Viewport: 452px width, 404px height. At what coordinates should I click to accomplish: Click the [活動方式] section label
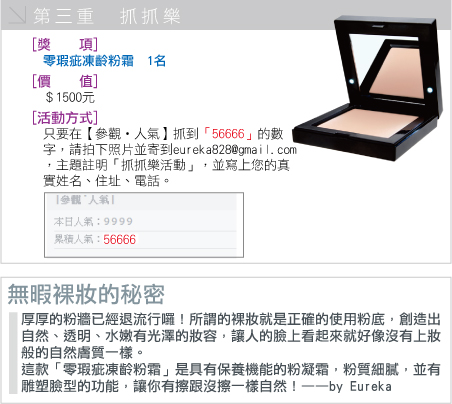click(x=65, y=118)
